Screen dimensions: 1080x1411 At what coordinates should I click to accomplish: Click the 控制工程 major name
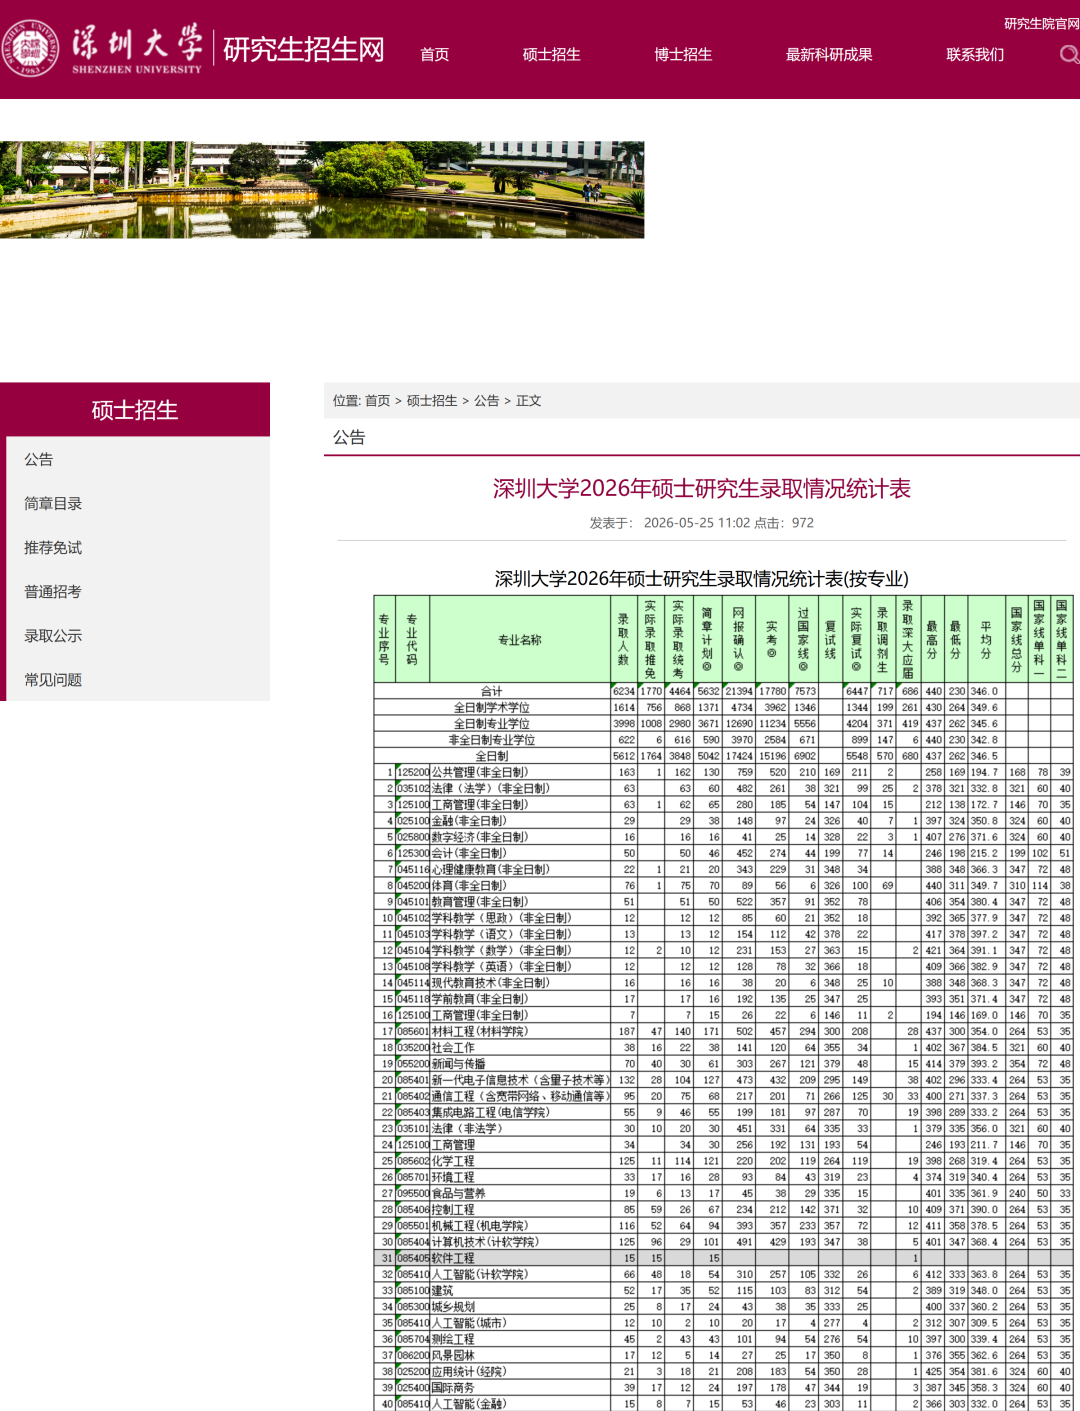(x=453, y=1209)
